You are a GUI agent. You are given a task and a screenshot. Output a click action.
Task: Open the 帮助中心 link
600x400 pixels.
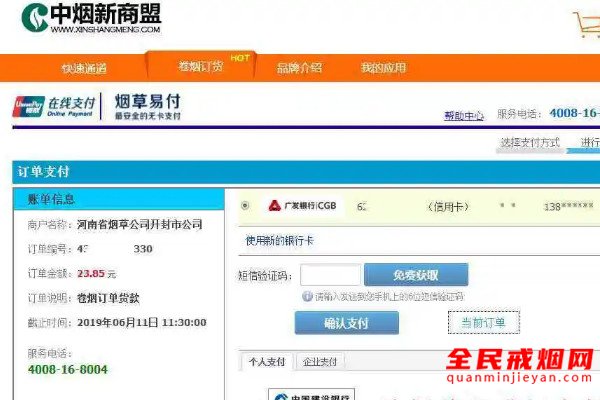click(464, 115)
